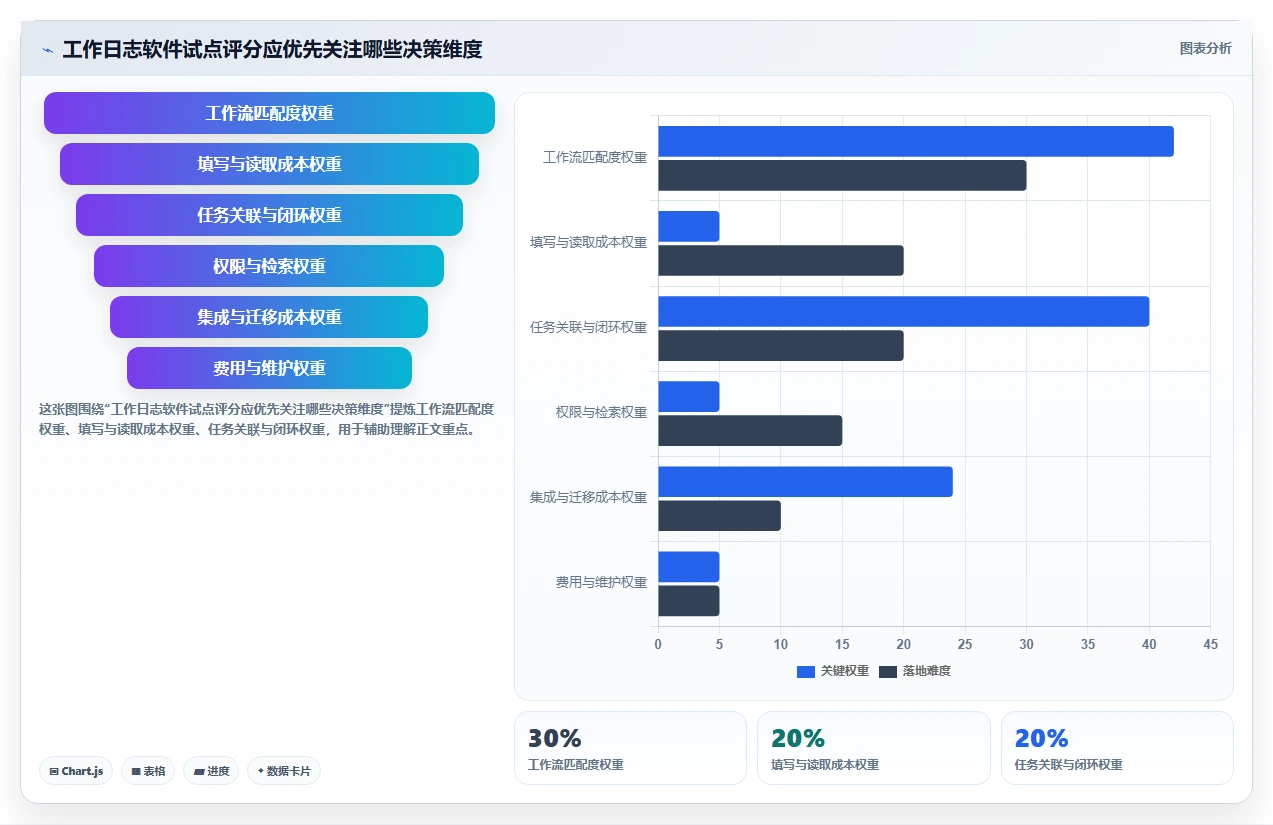Click the 费用与维护权重 y-axis label
This screenshot has height=825, width=1273.
[x=601, y=582]
